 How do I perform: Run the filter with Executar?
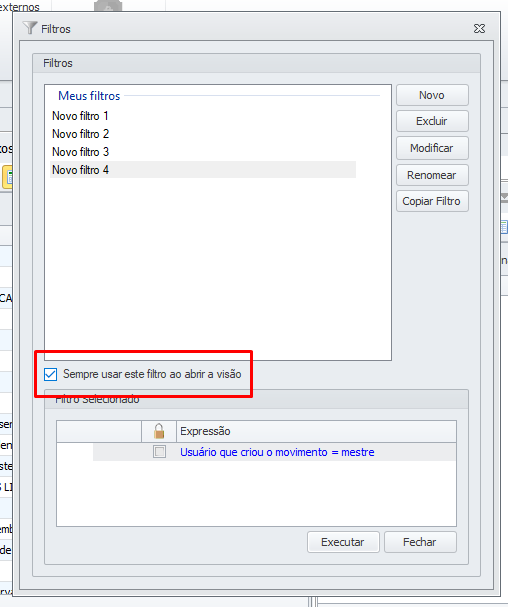(343, 542)
